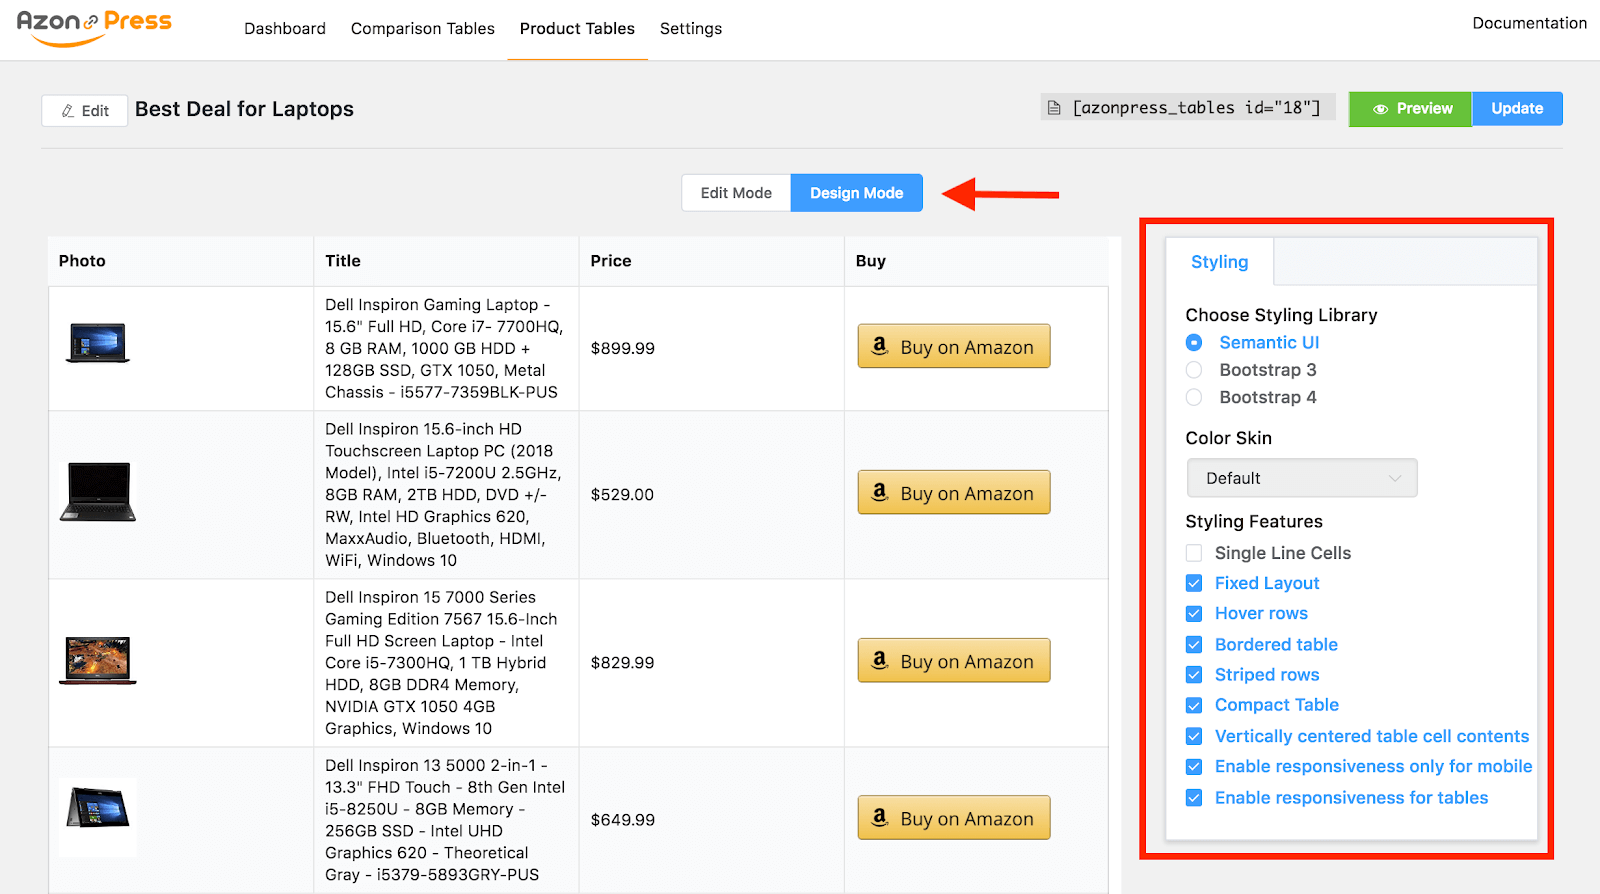Click the Update button
This screenshot has height=894, width=1600.
point(1516,109)
